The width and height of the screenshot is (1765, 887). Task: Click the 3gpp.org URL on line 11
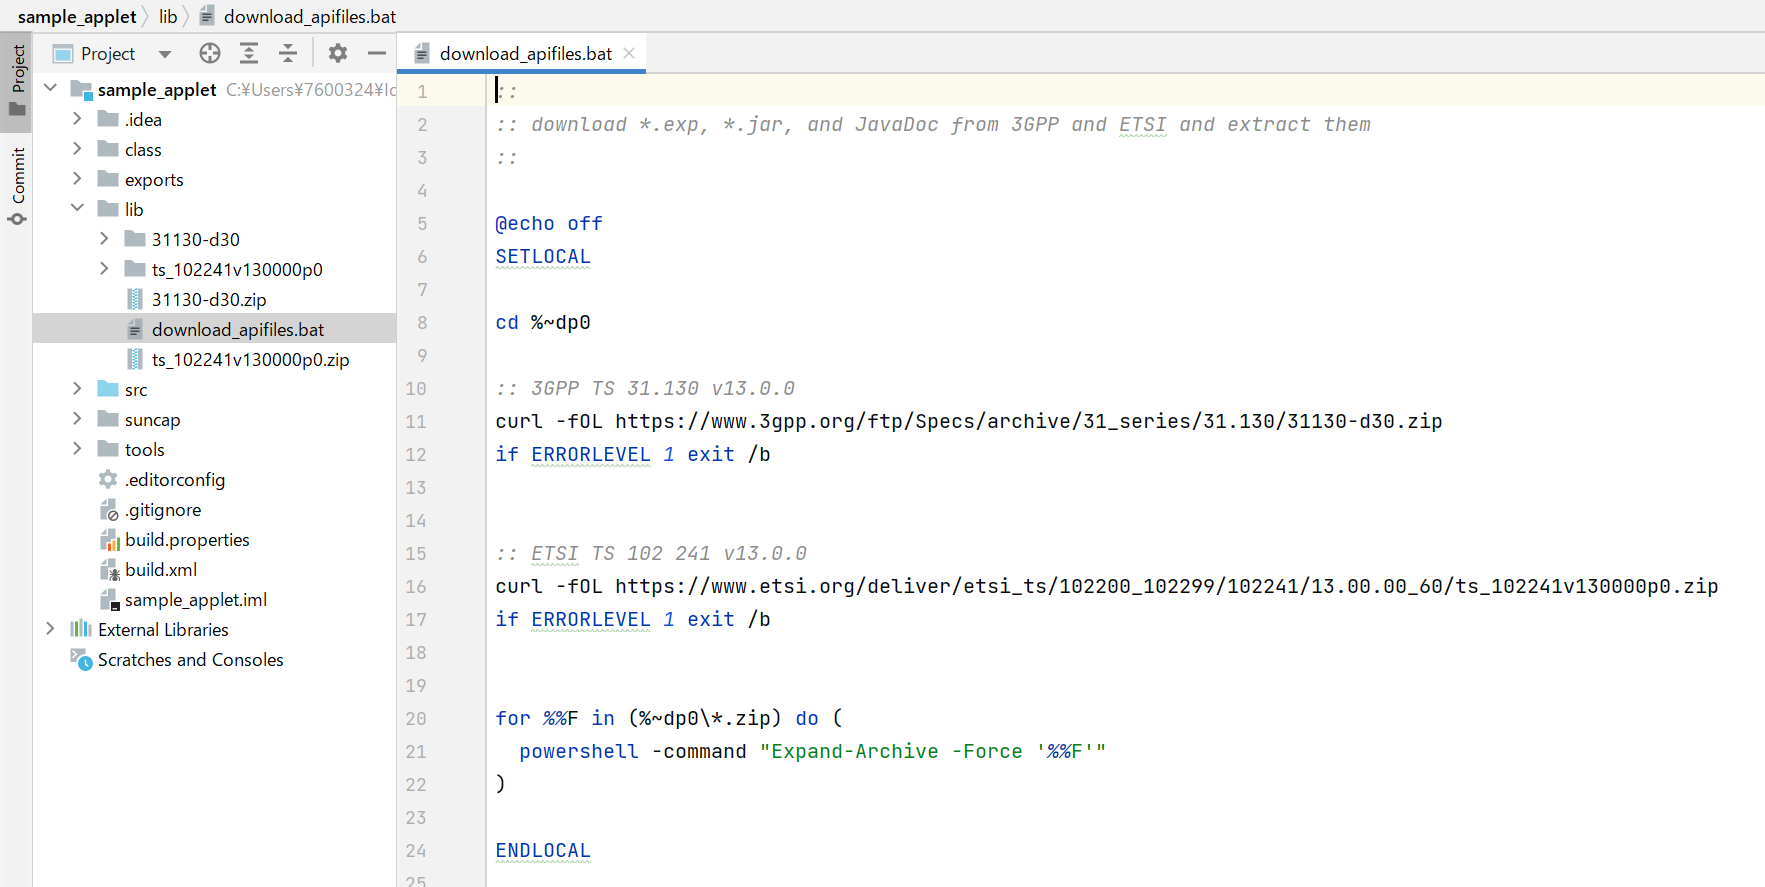pyautogui.click(x=1029, y=421)
